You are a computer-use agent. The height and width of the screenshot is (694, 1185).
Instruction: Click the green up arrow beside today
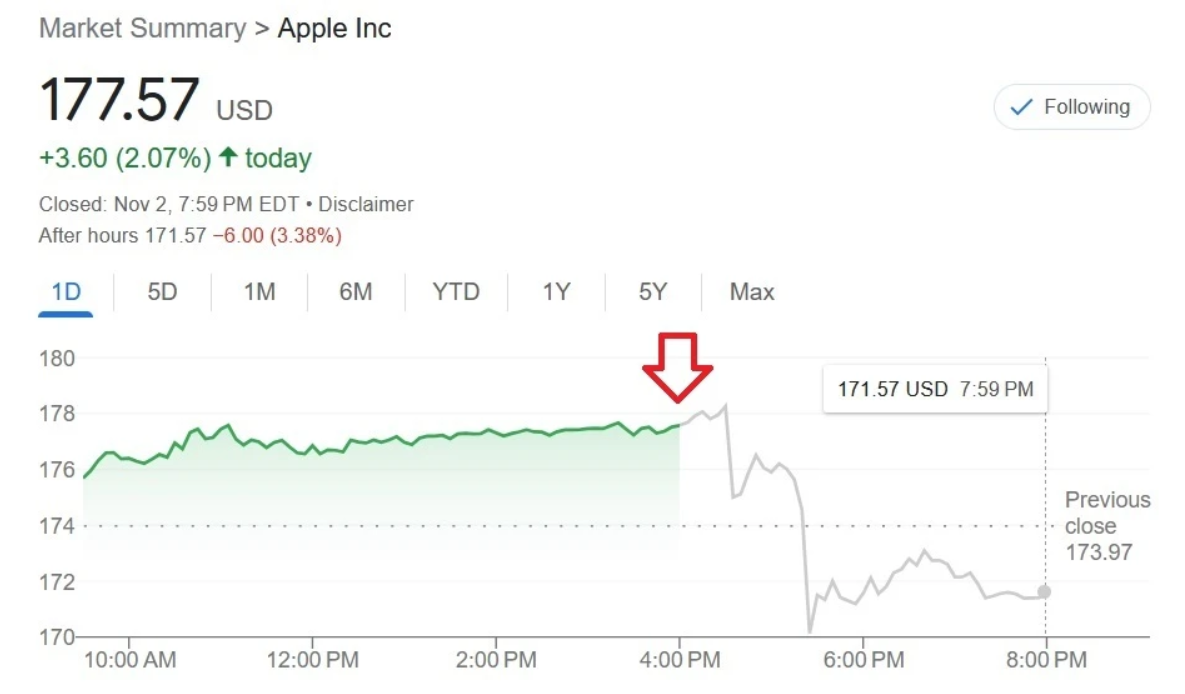pyautogui.click(x=228, y=156)
